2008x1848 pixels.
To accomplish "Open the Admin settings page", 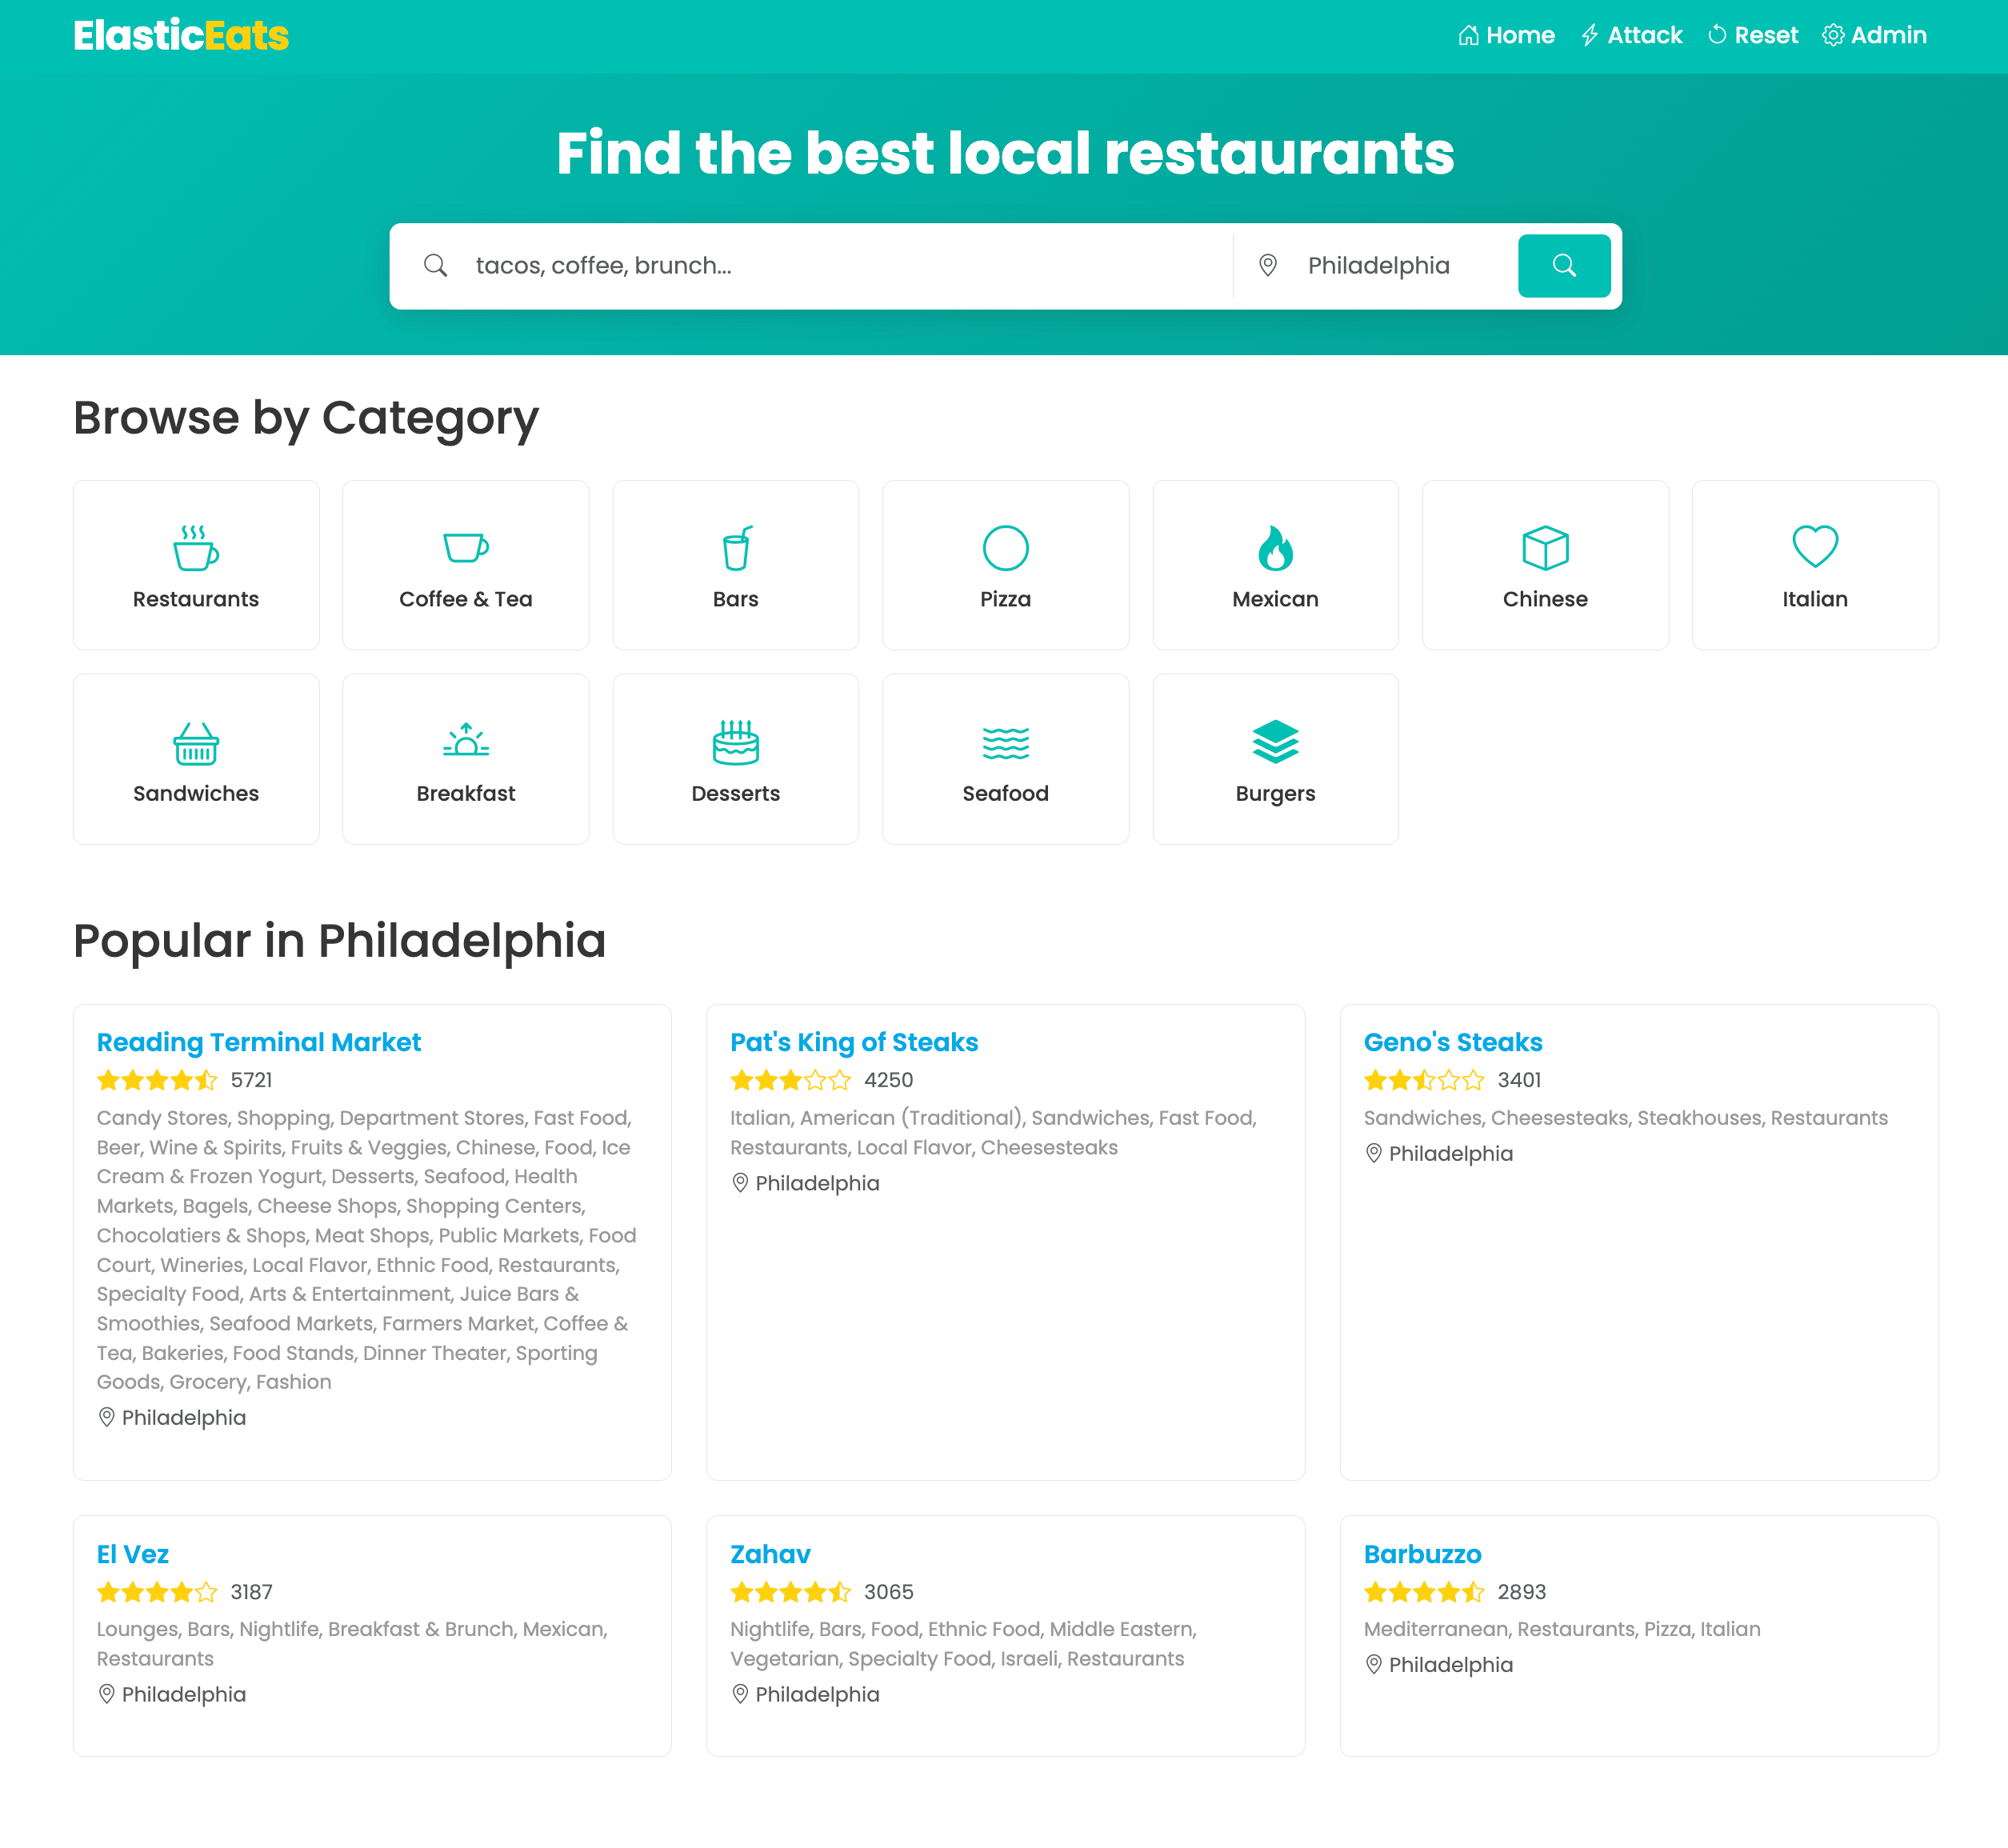I will coord(1874,36).
